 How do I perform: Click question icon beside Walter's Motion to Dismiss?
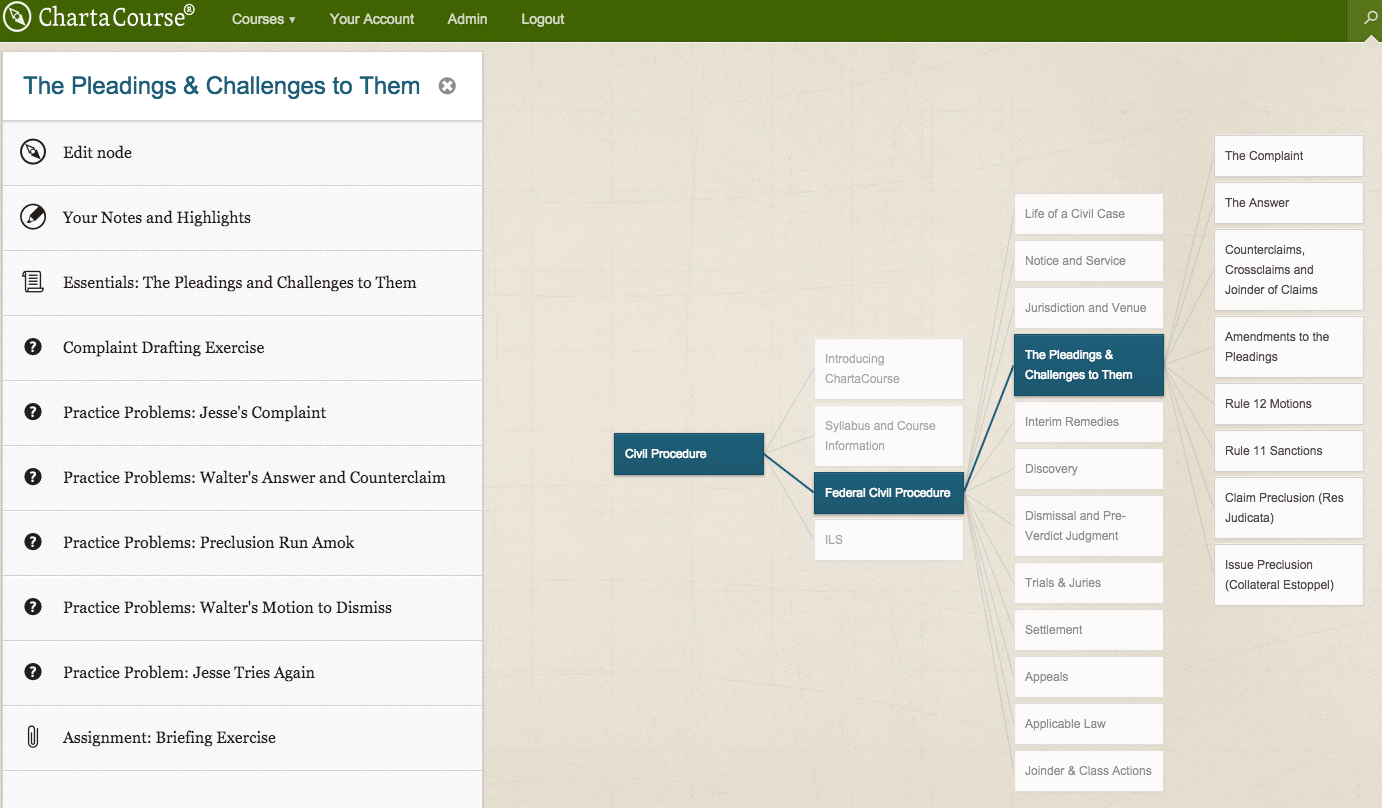tap(33, 607)
